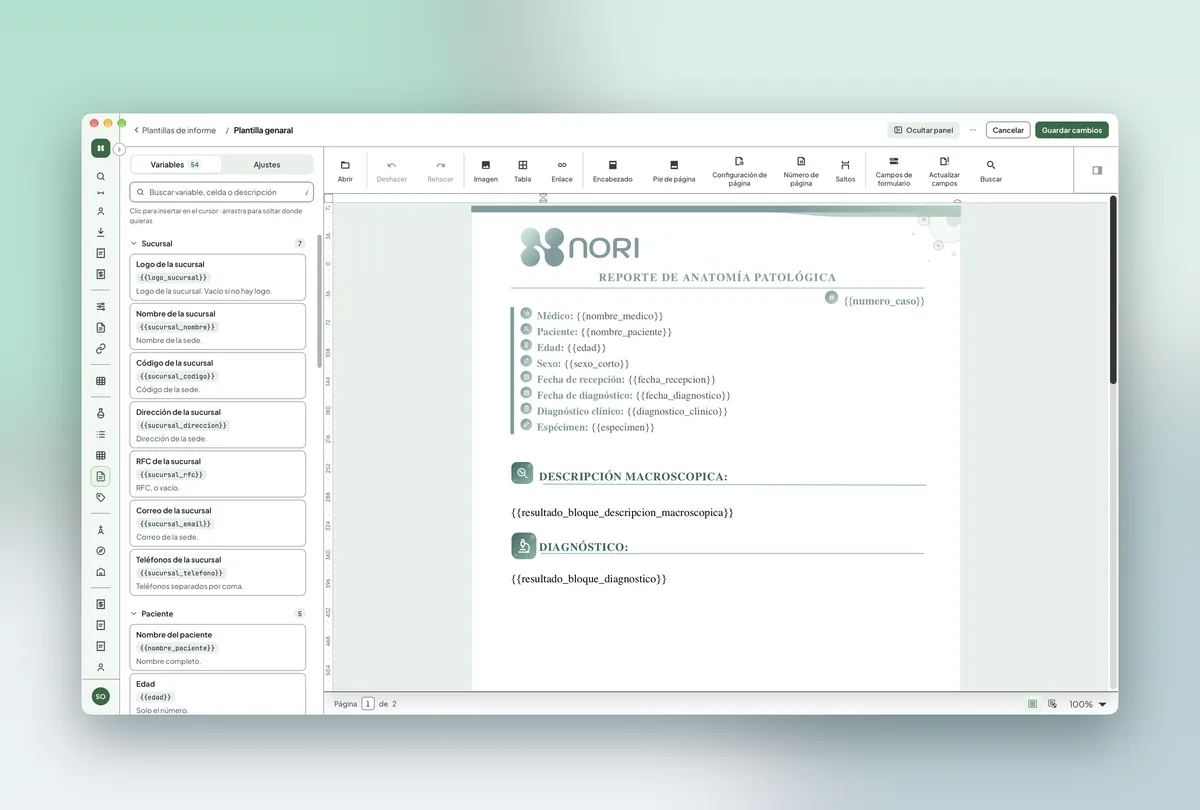Click the page number input box
This screenshot has height=810, width=1200.
(368, 704)
